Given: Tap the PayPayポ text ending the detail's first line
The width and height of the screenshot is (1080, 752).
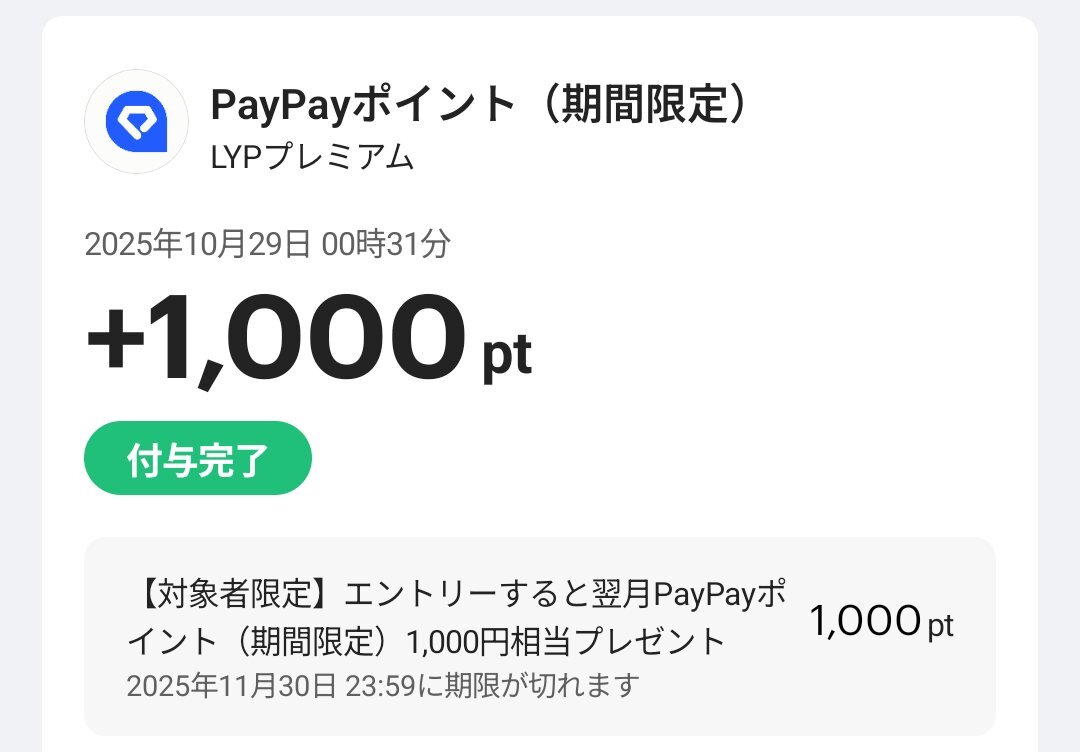Looking at the screenshot, I should [720, 594].
